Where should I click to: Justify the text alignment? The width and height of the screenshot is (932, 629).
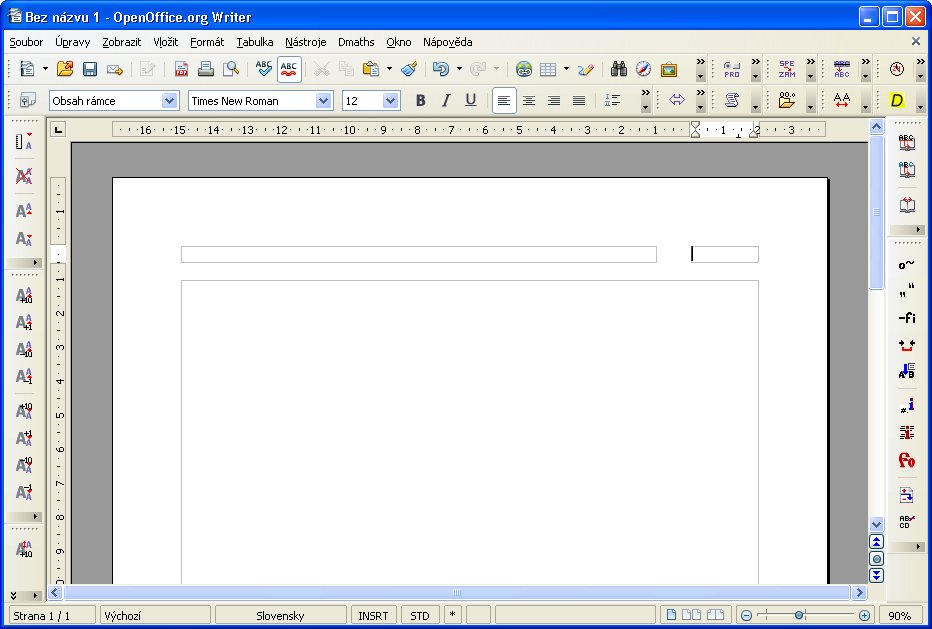pos(578,100)
